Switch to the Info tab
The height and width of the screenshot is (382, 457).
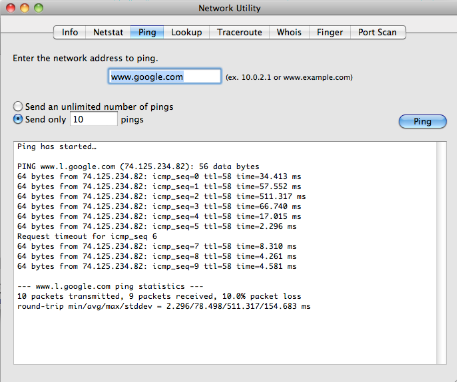click(70, 32)
